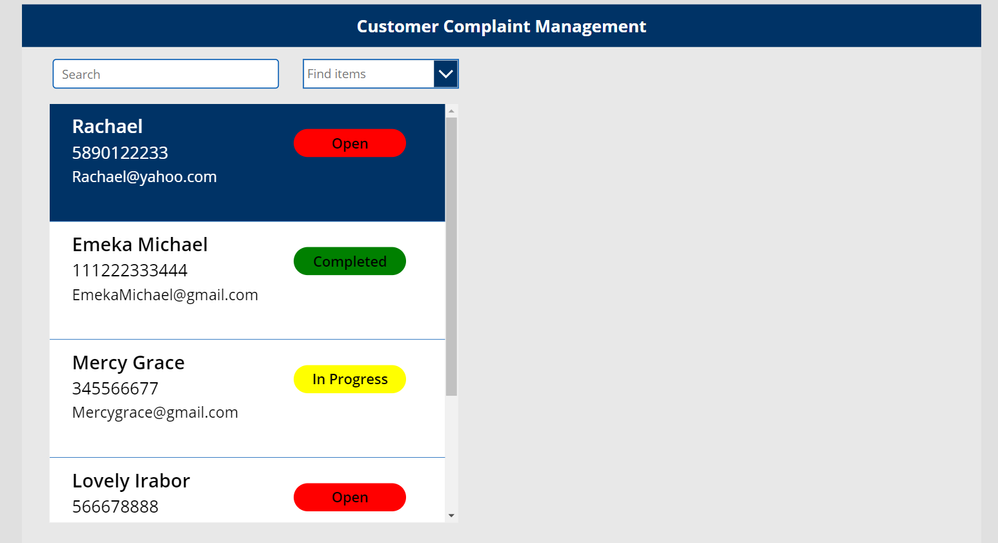The height and width of the screenshot is (543, 998).
Task: Click Emeka Michael's Completed status badge
Action: tap(349, 261)
